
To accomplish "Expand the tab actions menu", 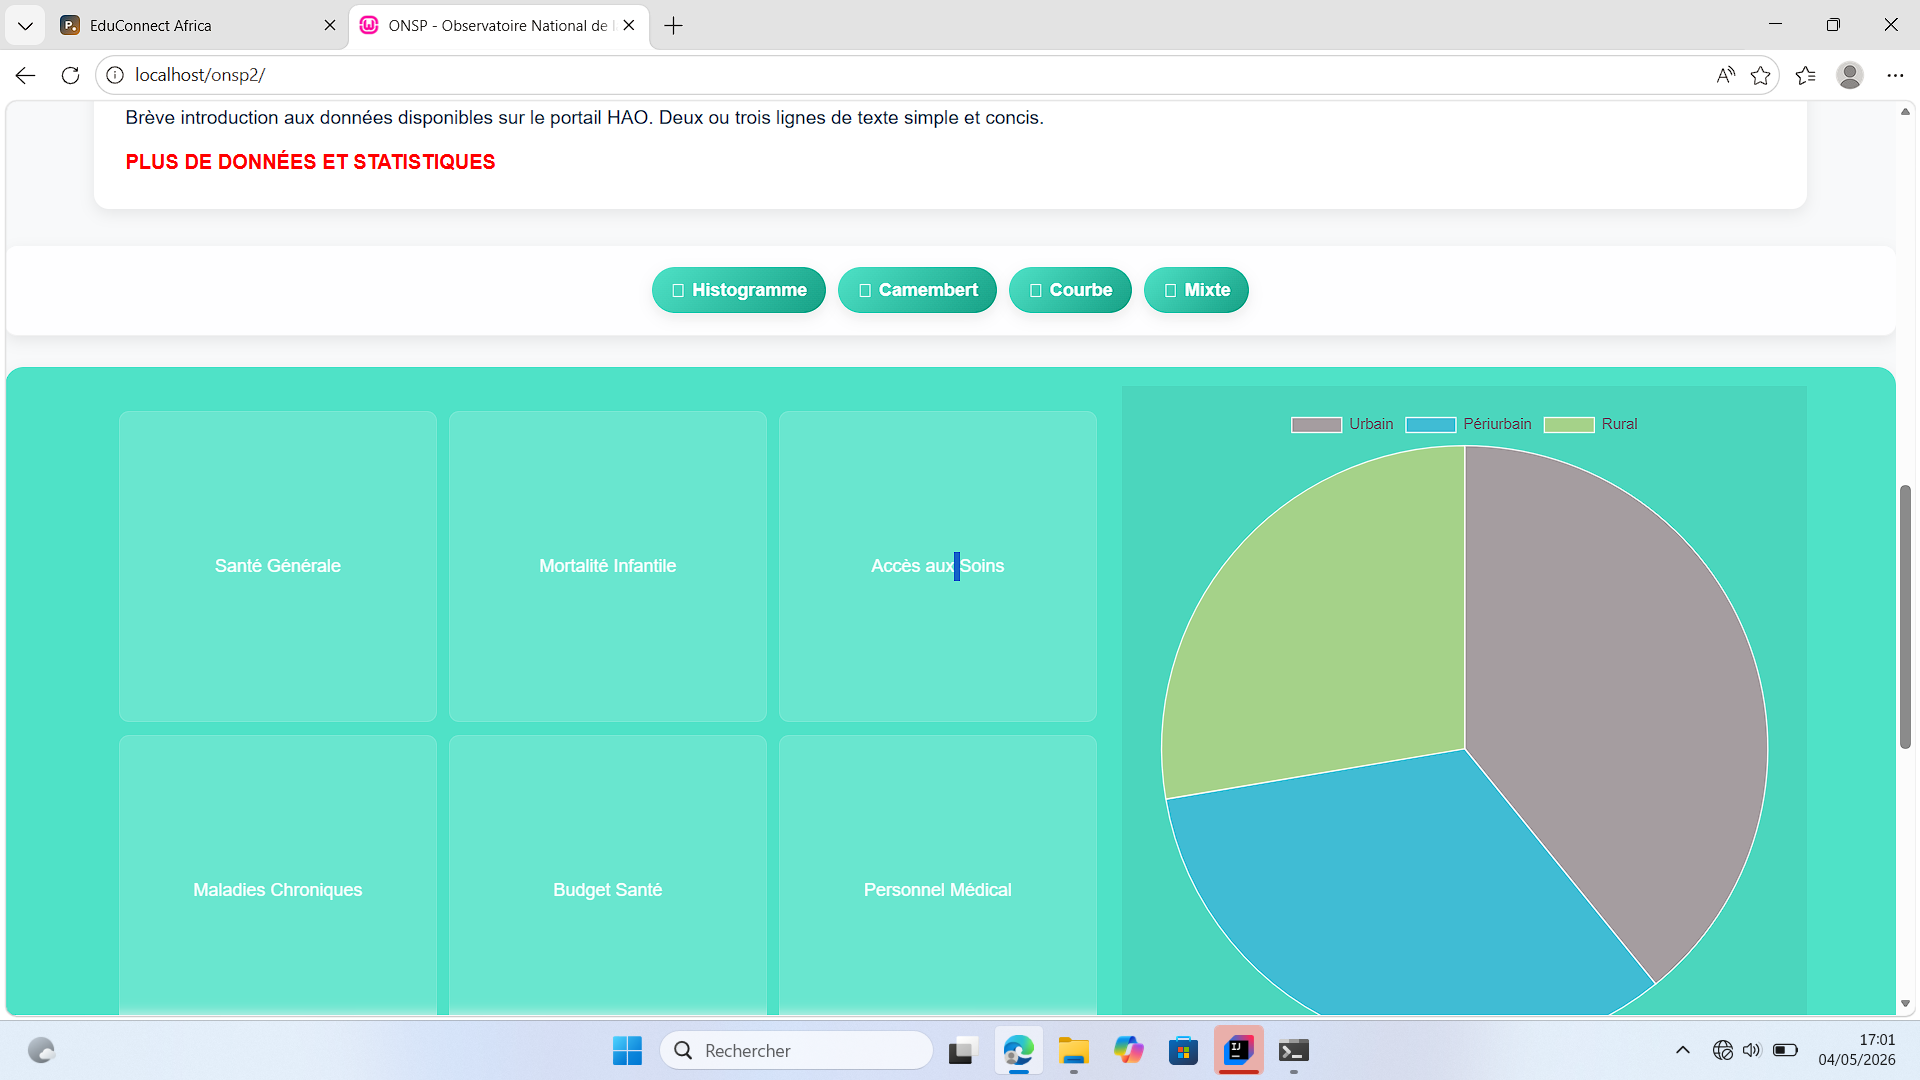I will 25,26.
